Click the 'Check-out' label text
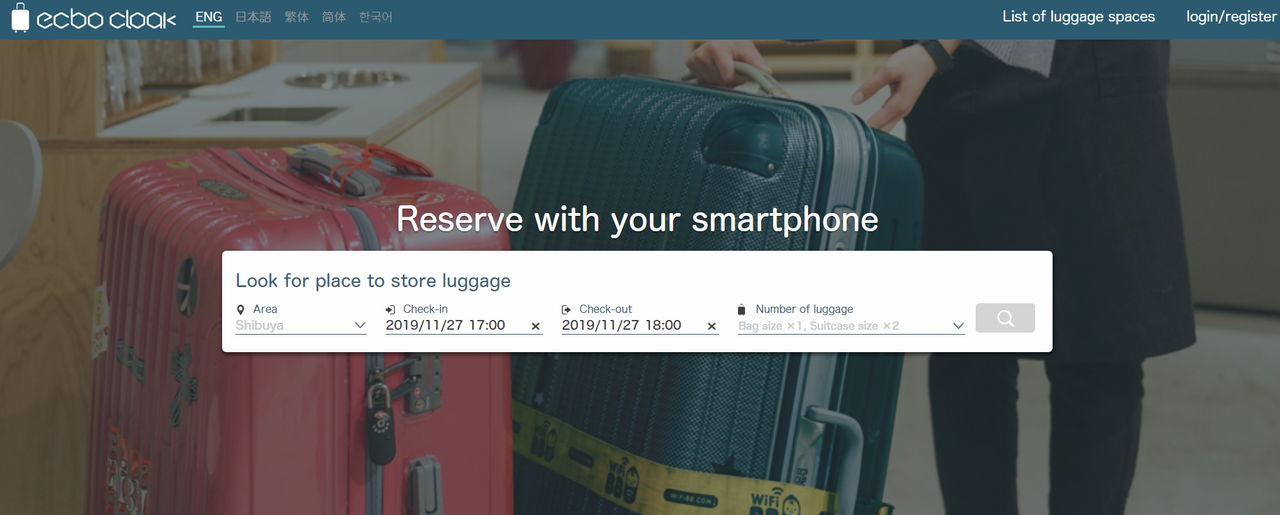The width and height of the screenshot is (1280, 515). [606, 310]
